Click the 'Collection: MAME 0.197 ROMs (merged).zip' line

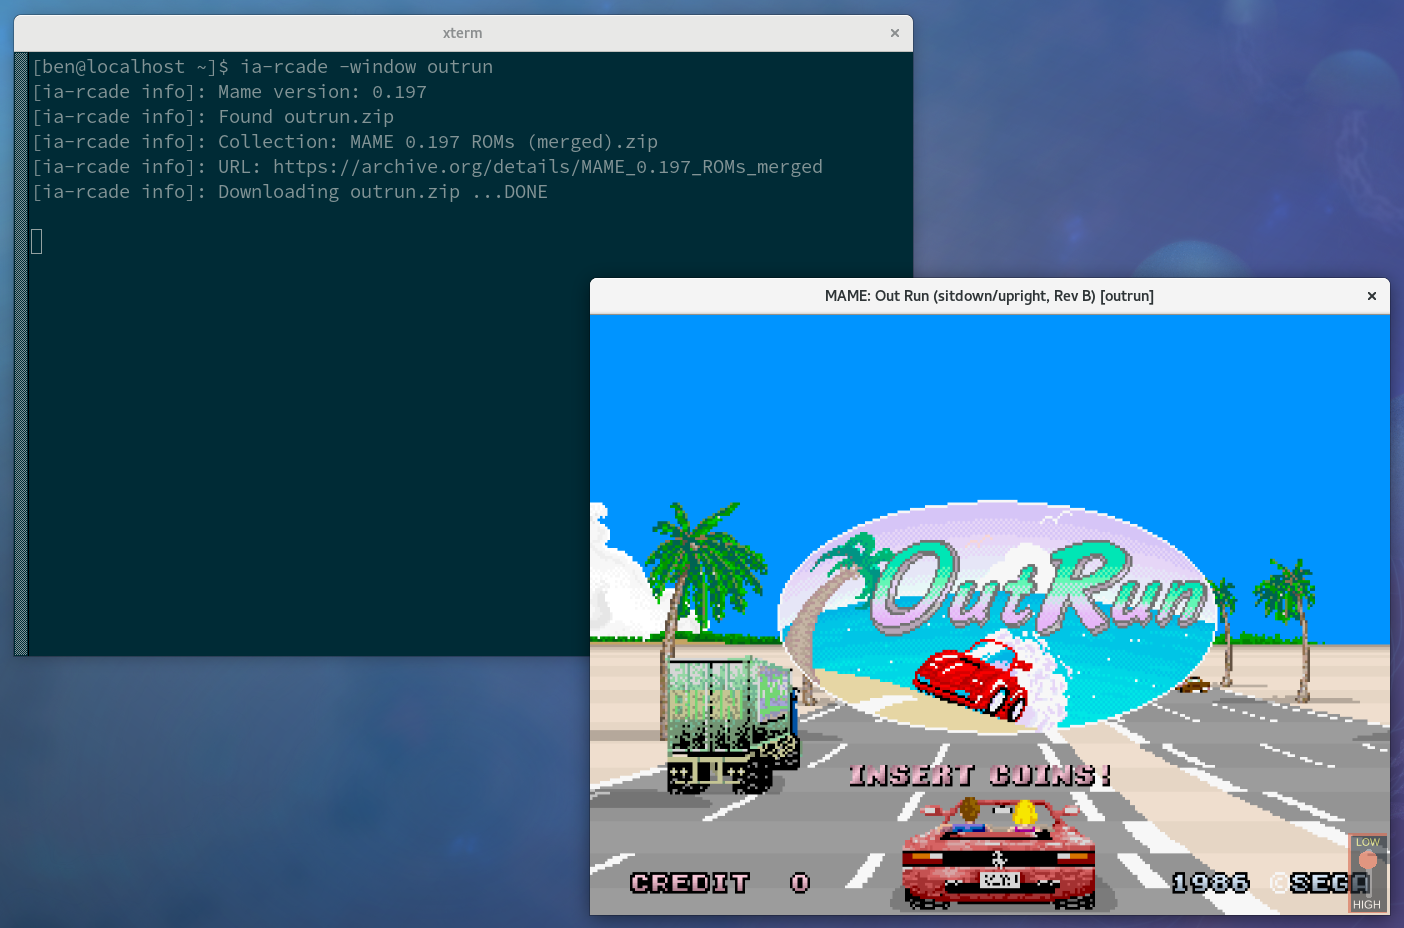[x=438, y=142]
